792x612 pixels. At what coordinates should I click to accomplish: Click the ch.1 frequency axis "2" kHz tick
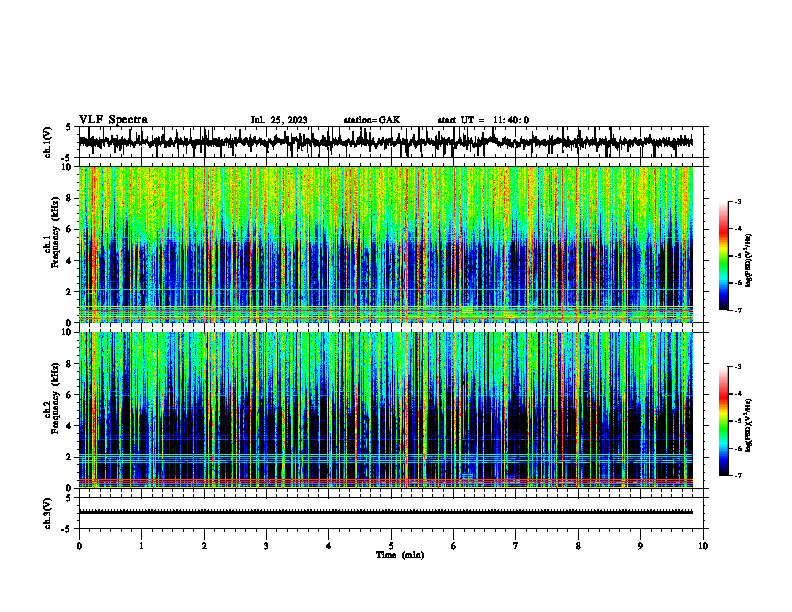70,292
